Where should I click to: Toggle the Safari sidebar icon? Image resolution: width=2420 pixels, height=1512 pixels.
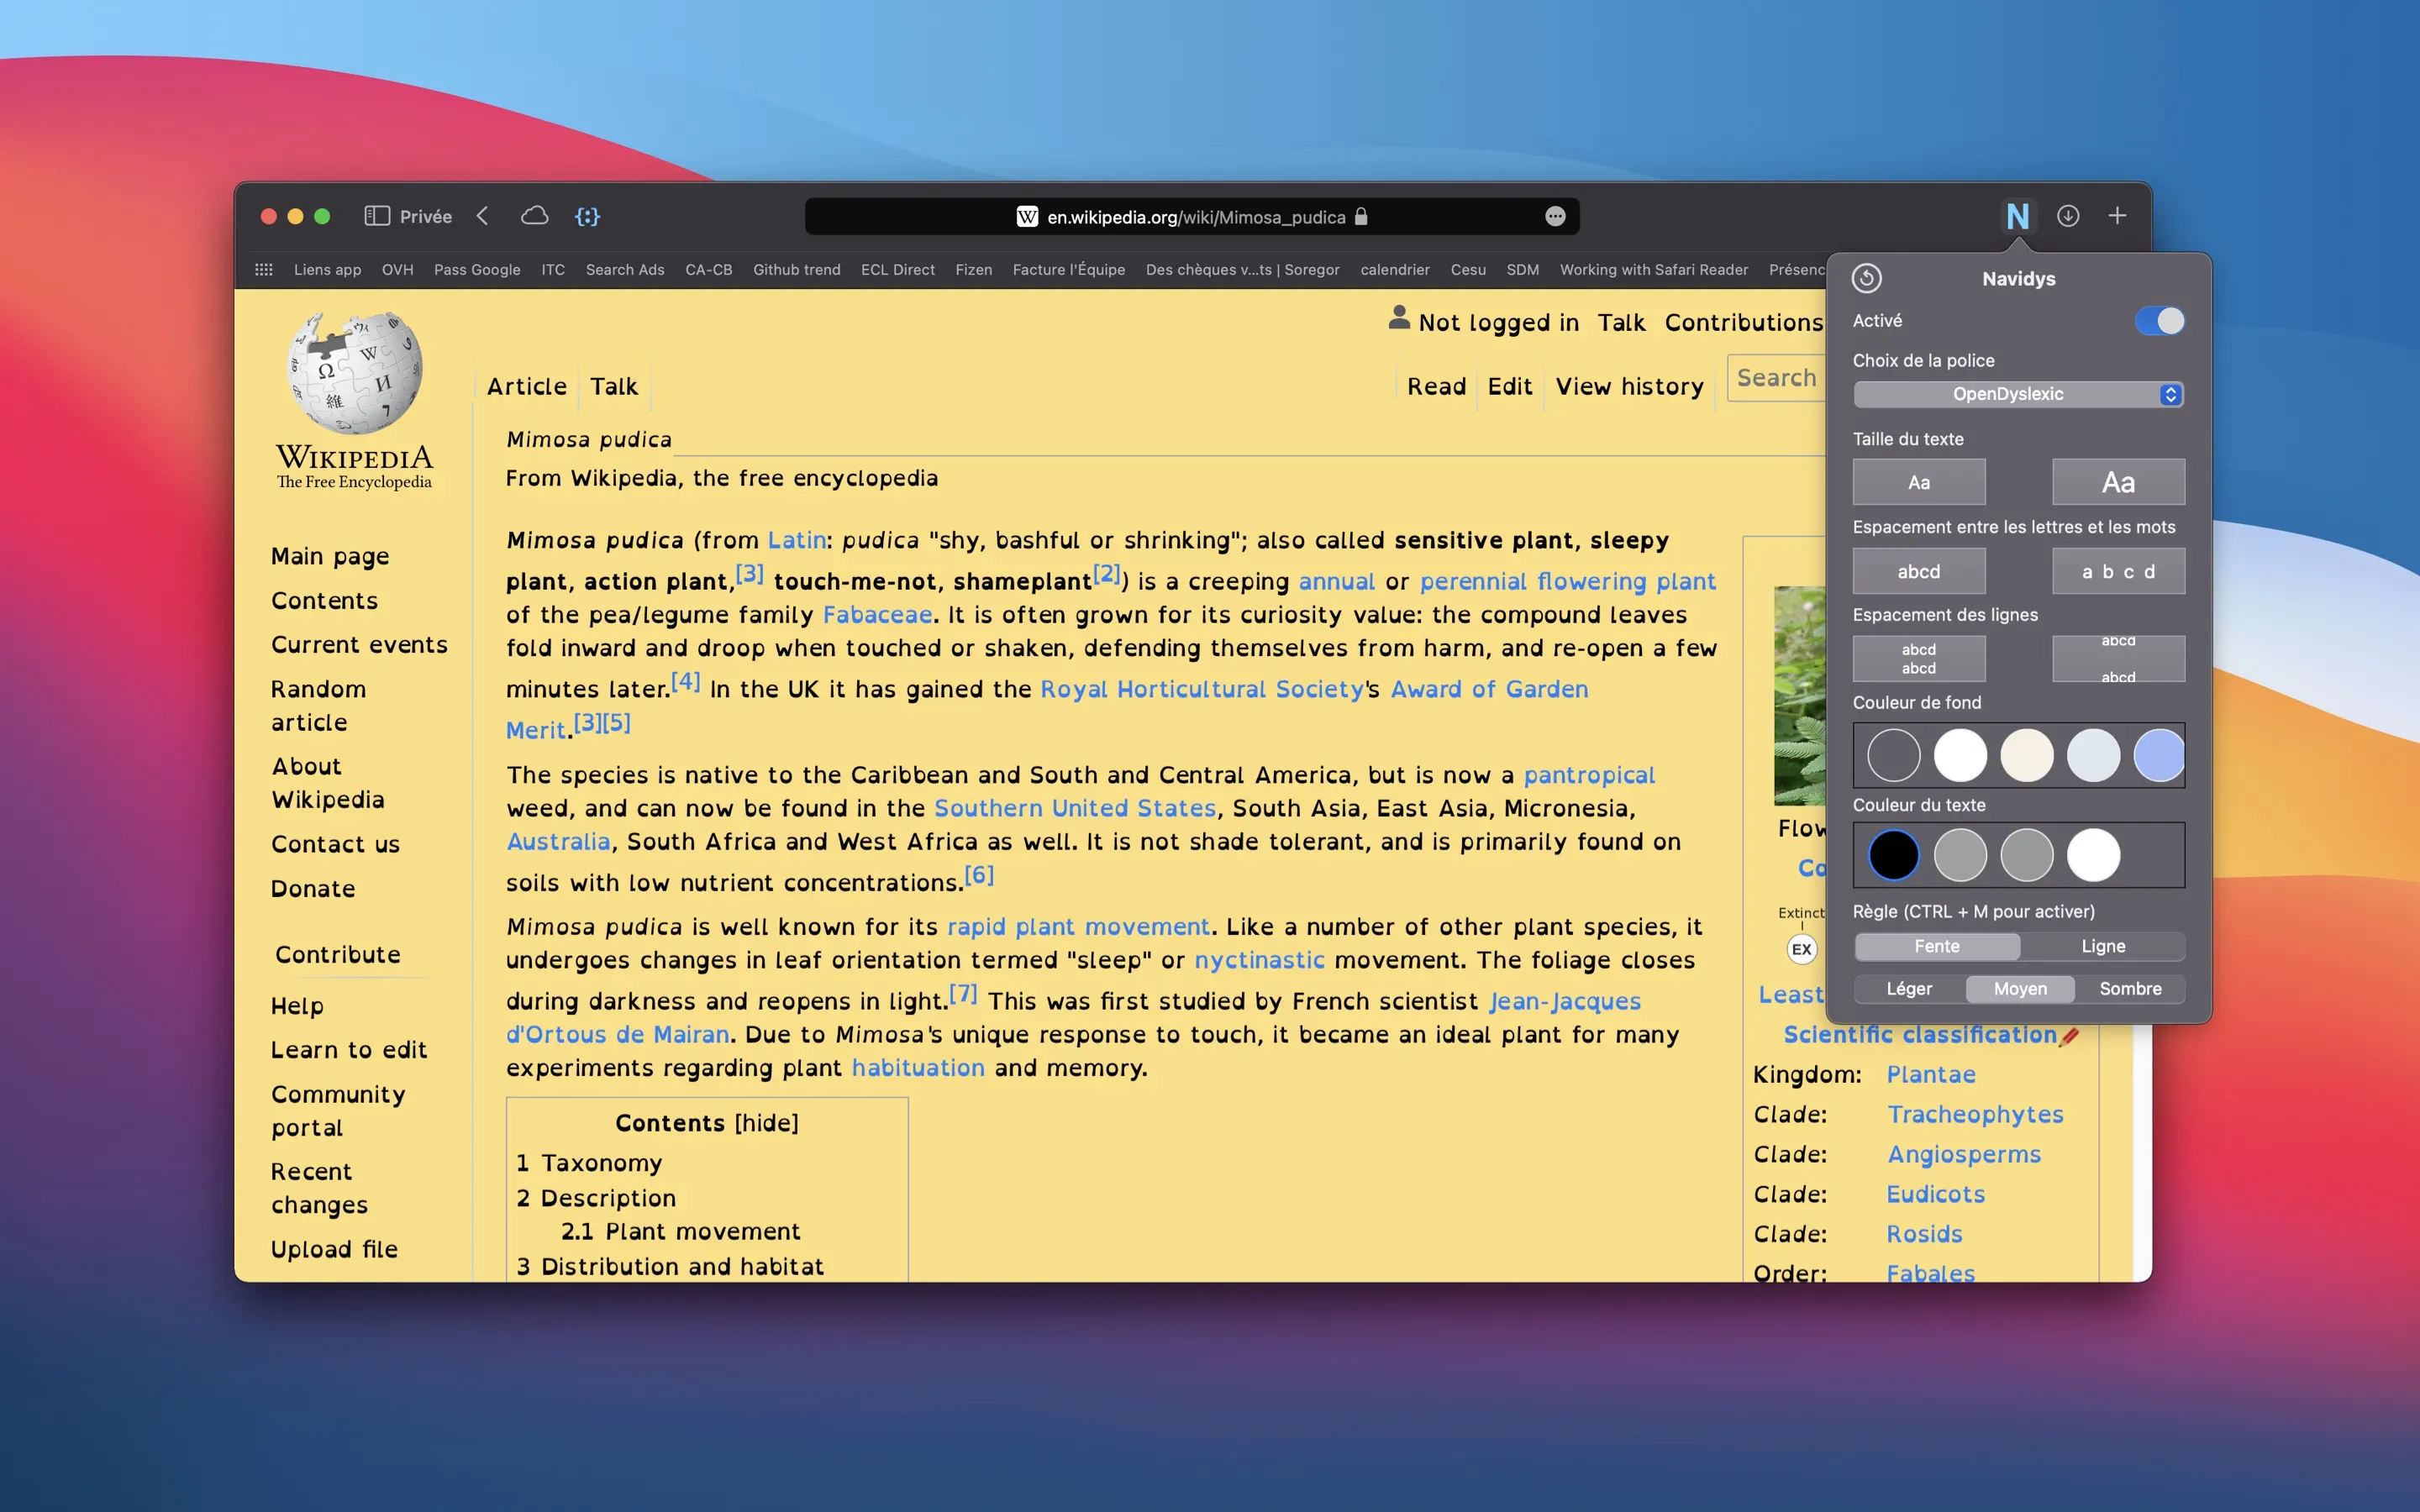tap(376, 216)
